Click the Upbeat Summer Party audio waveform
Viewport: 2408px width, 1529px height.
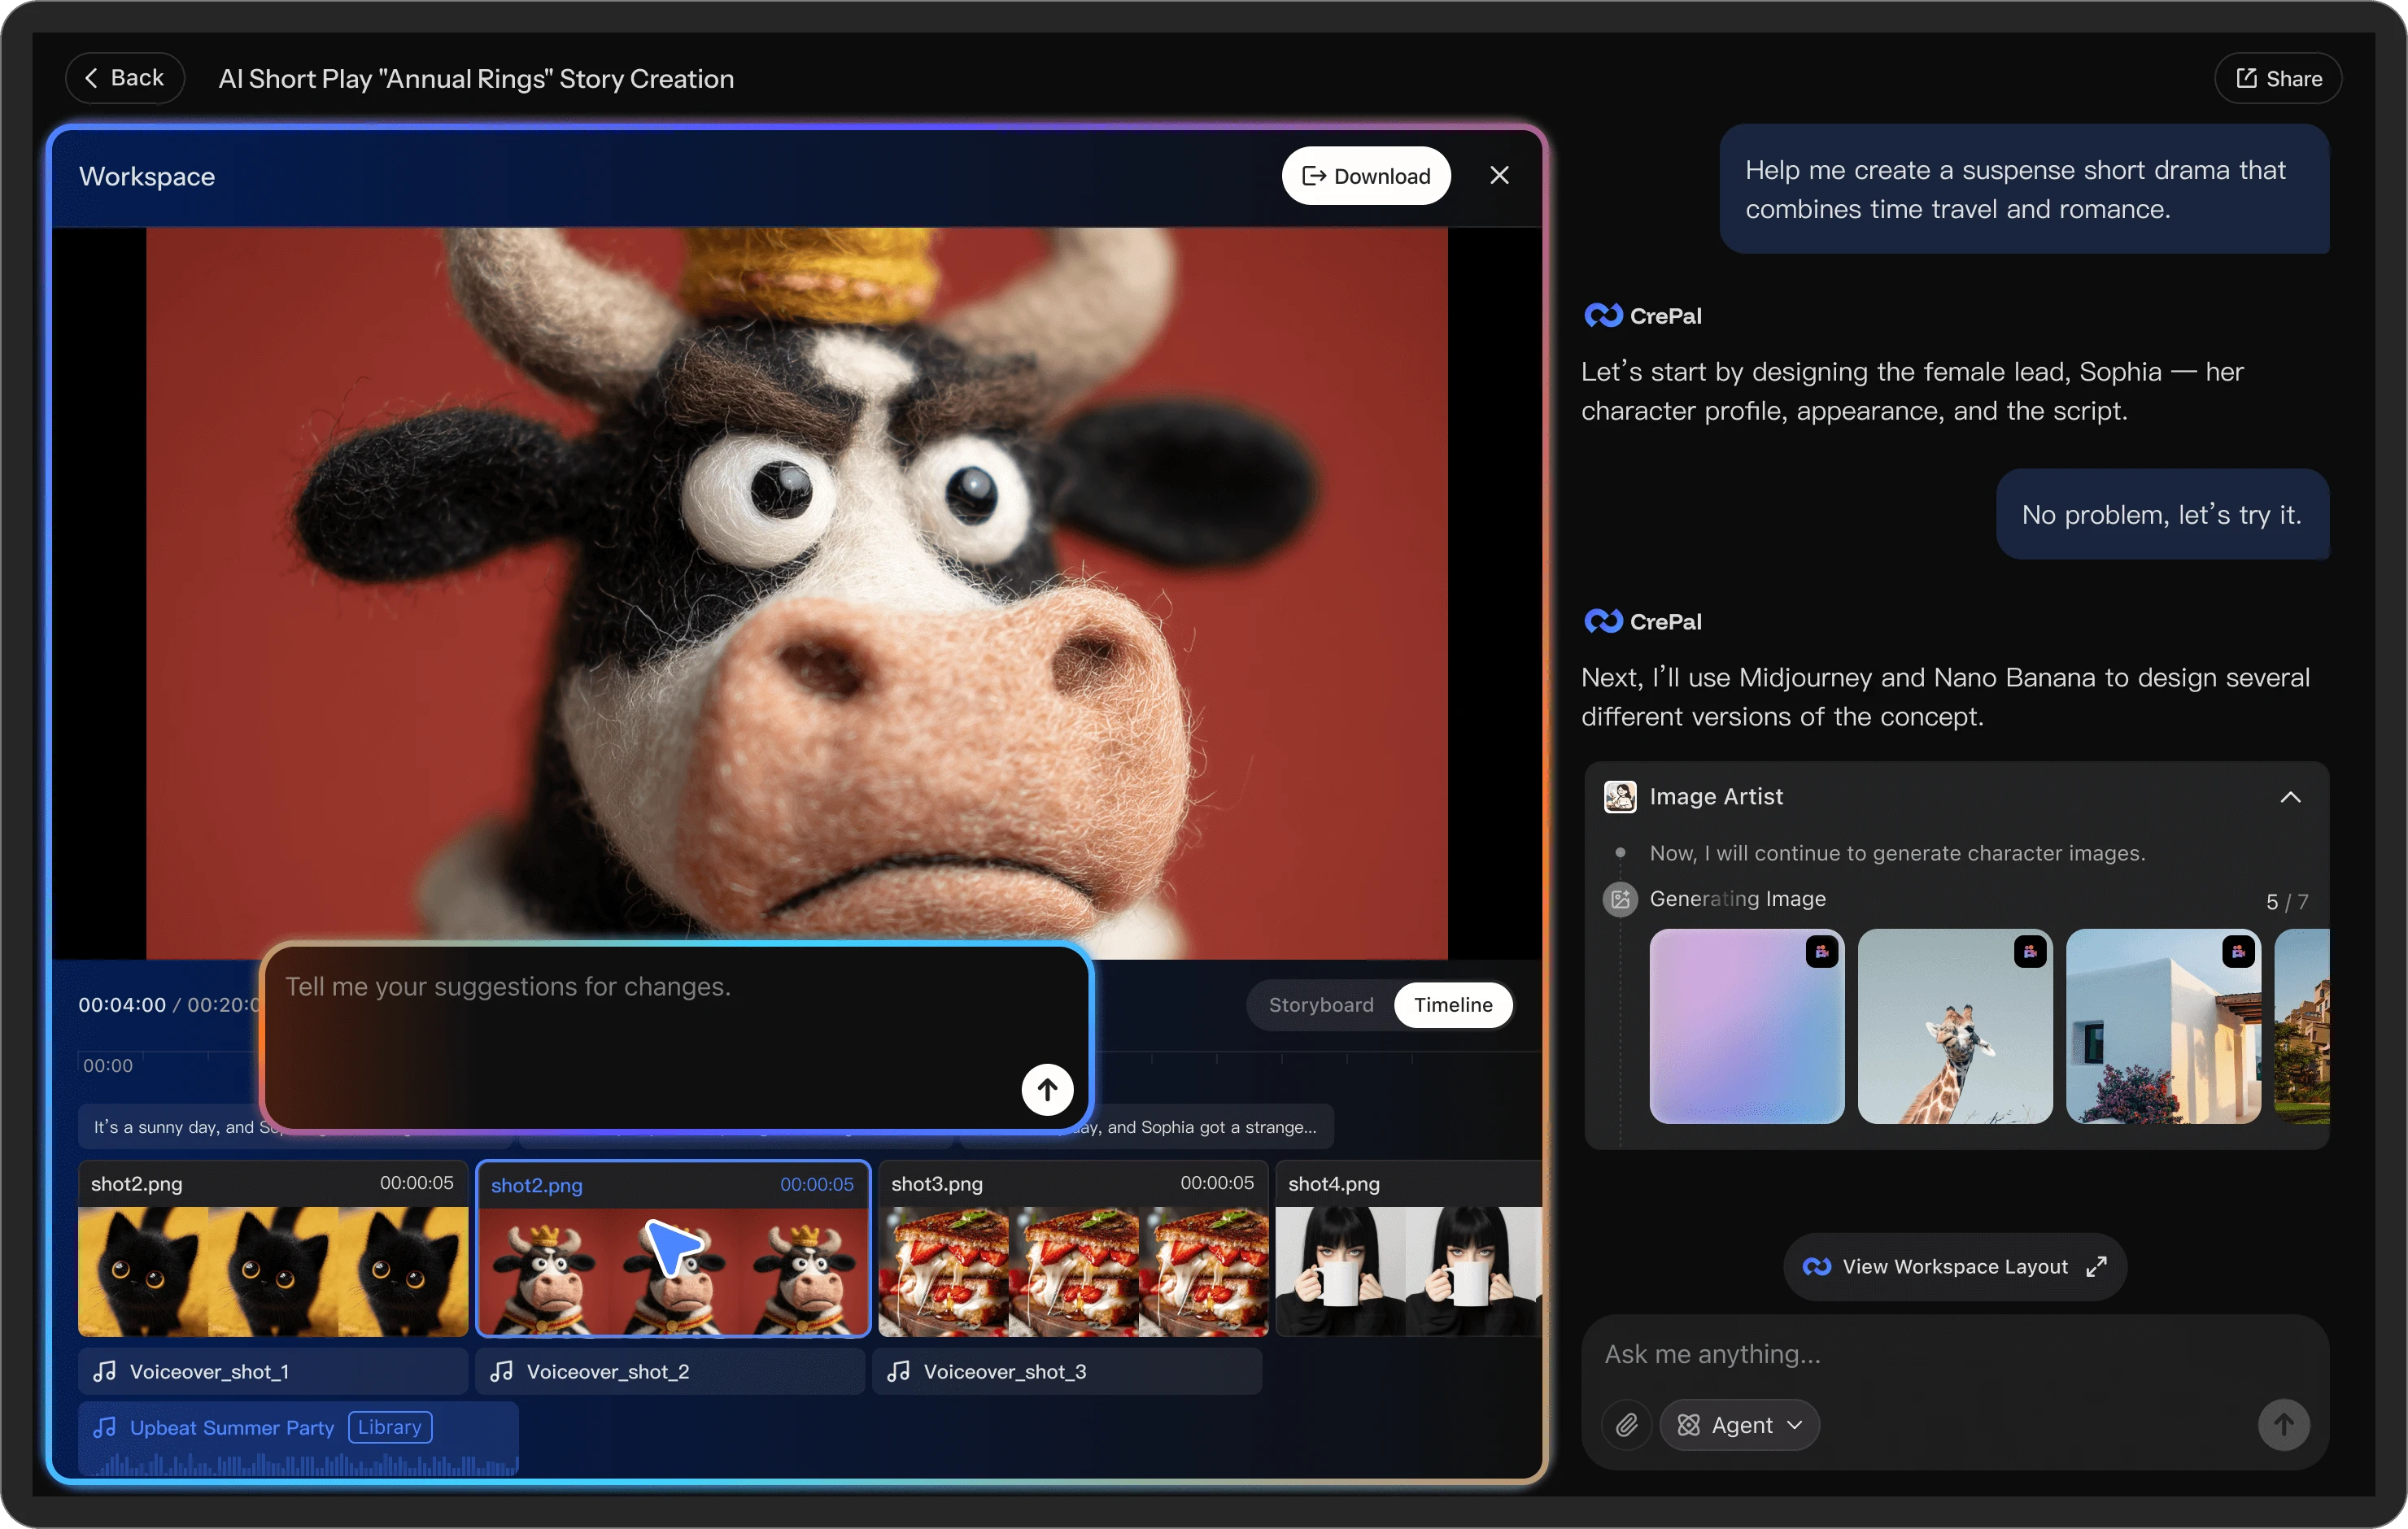(300, 1464)
